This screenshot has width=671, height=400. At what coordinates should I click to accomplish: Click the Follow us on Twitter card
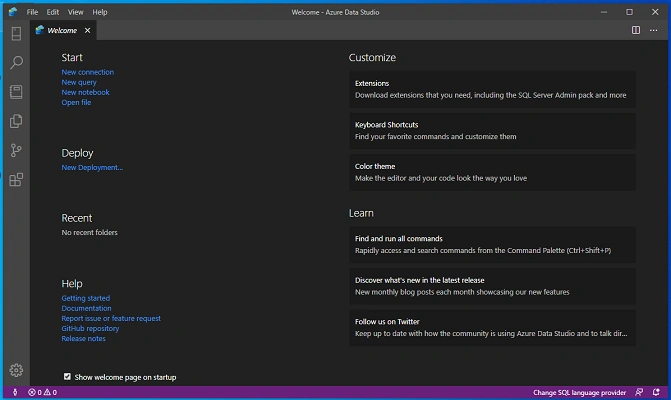point(493,328)
